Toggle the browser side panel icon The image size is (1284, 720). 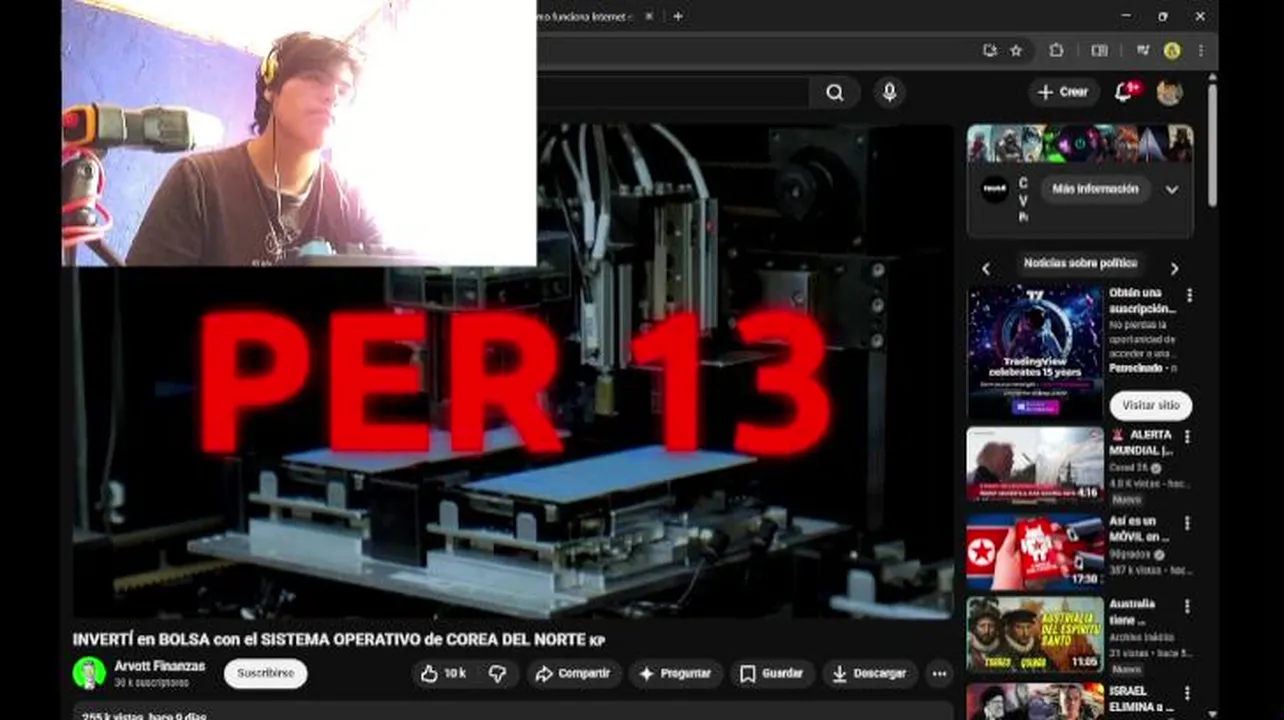click(x=1099, y=50)
